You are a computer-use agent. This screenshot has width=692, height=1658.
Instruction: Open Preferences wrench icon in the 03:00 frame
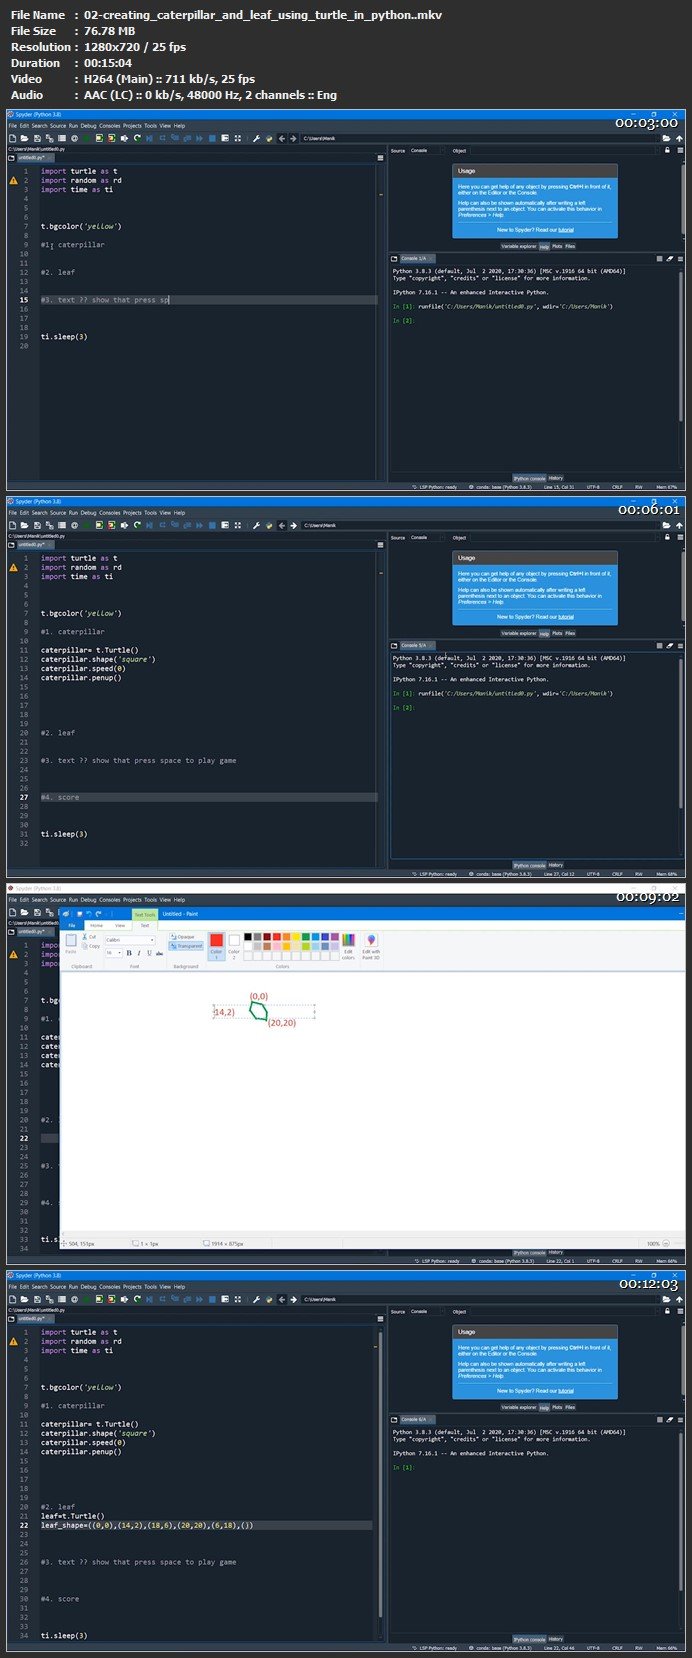(x=256, y=138)
